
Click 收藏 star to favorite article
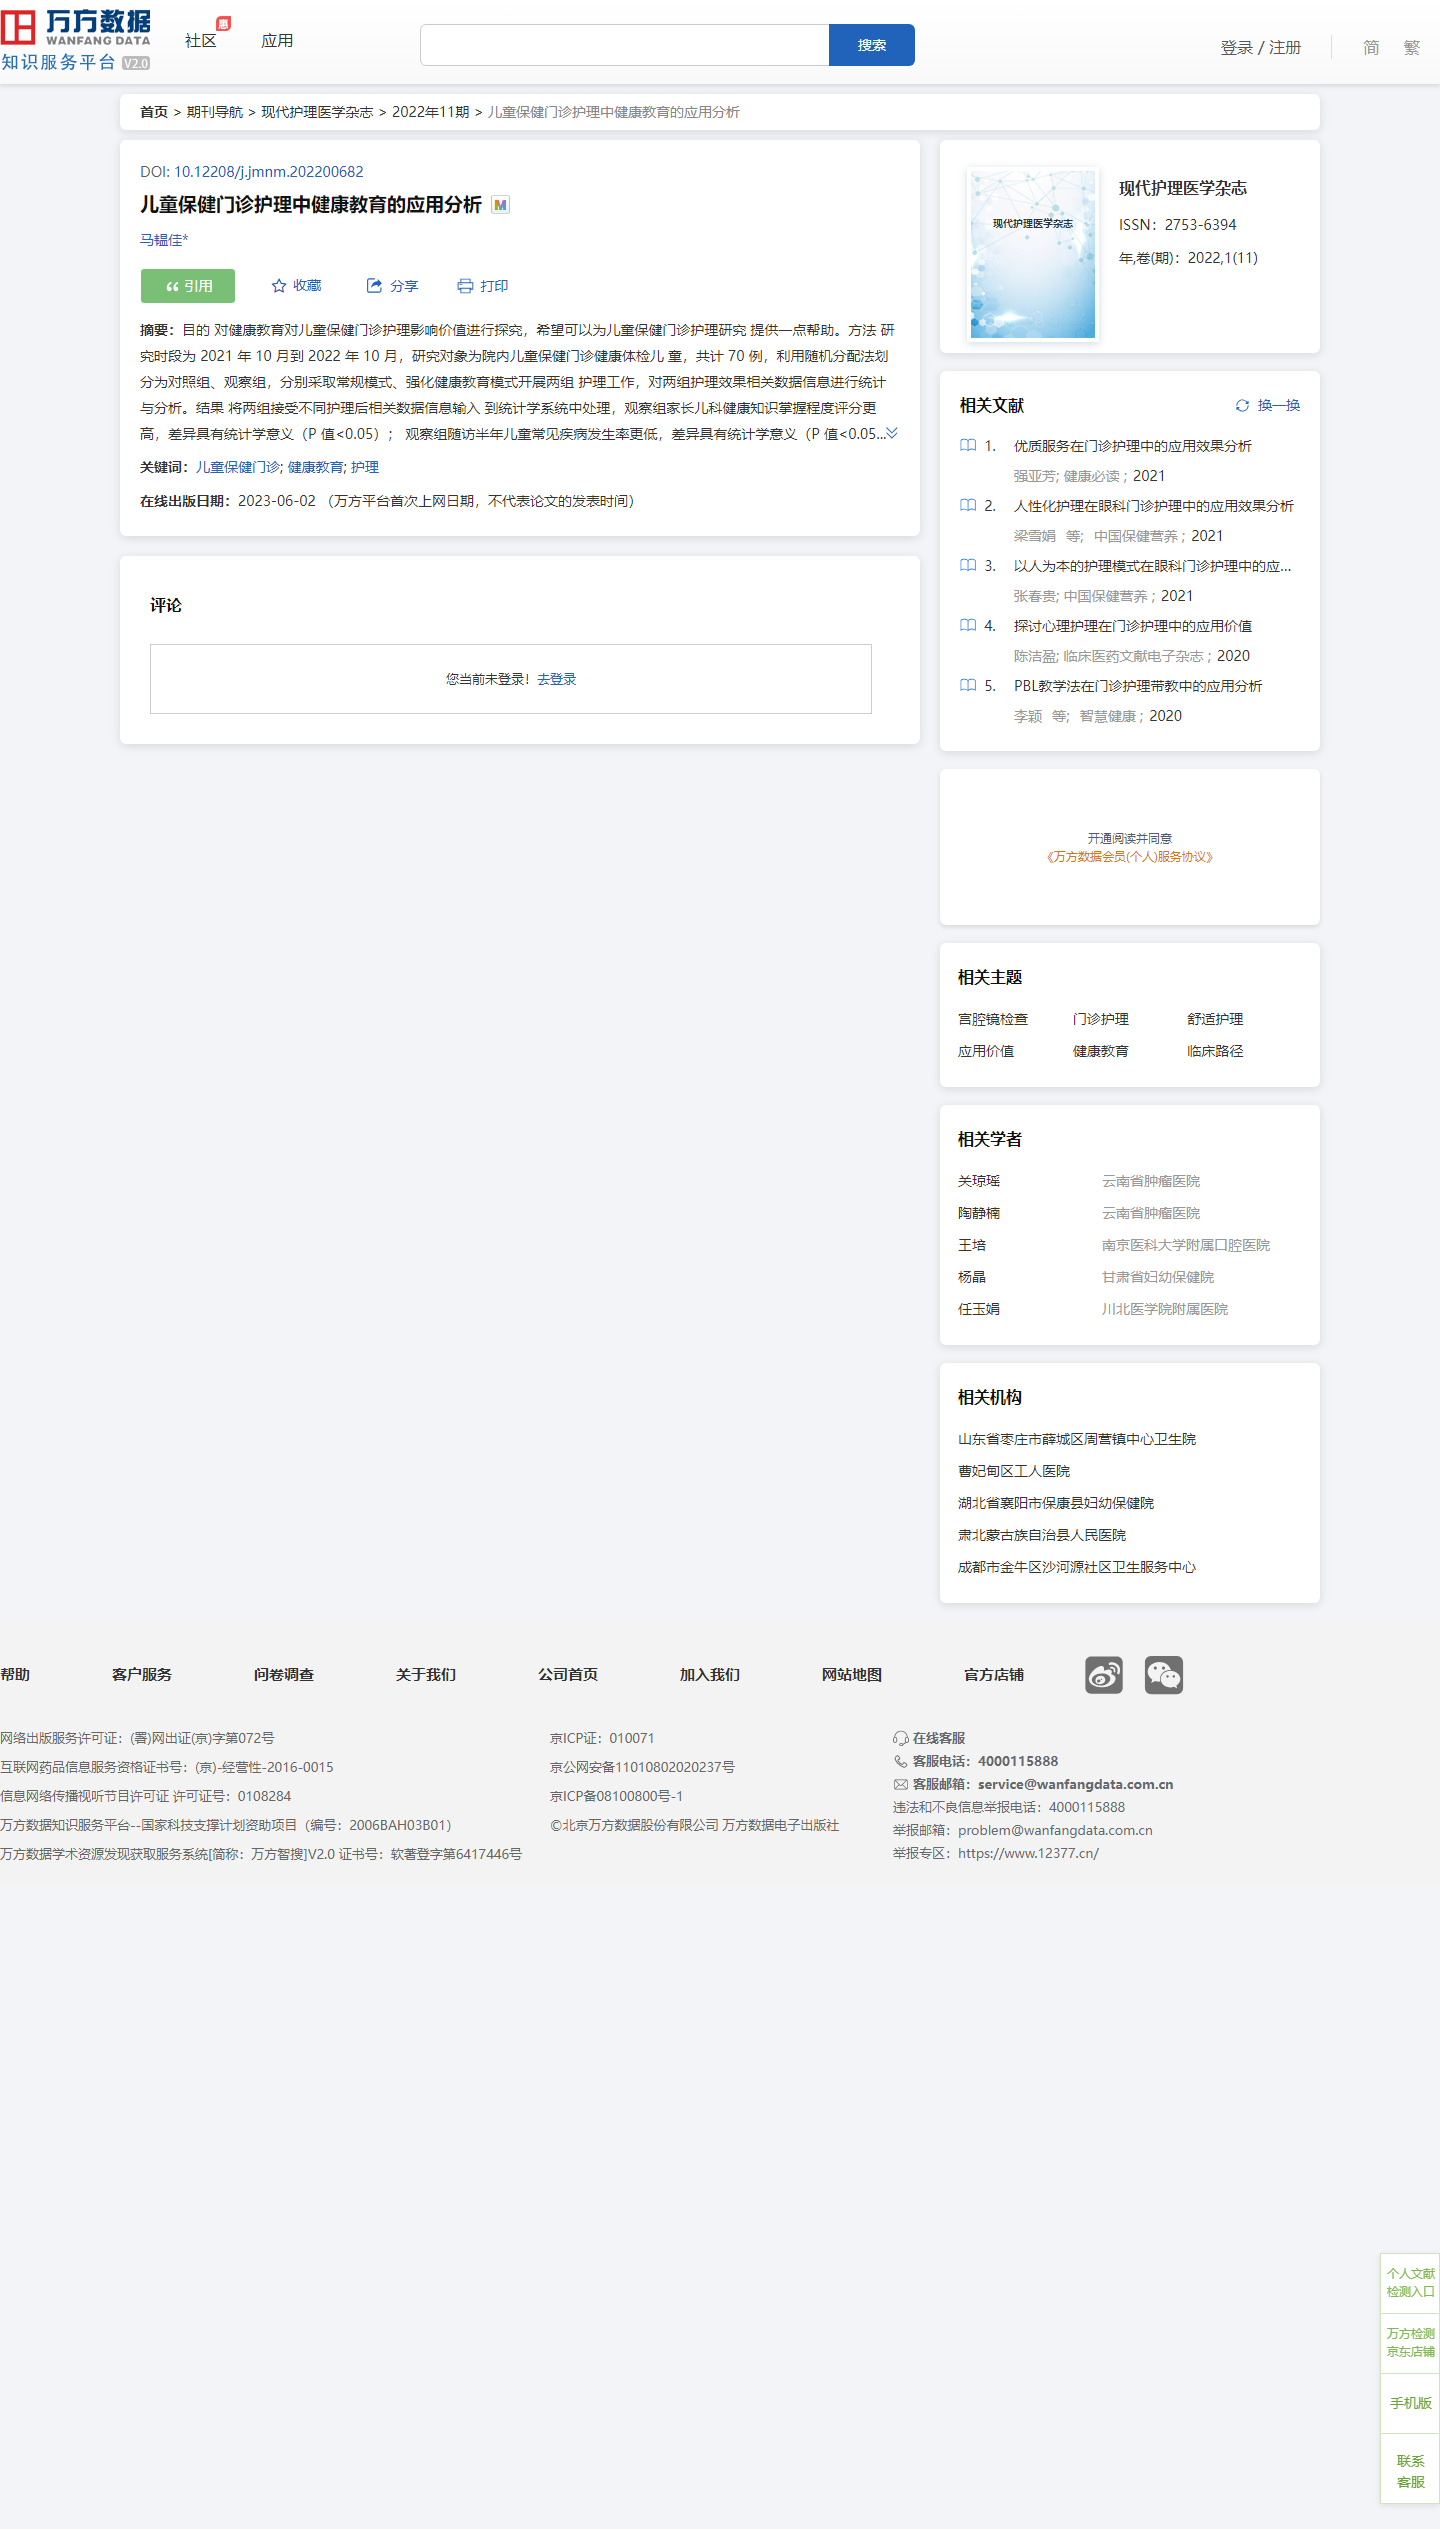(x=296, y=286)
